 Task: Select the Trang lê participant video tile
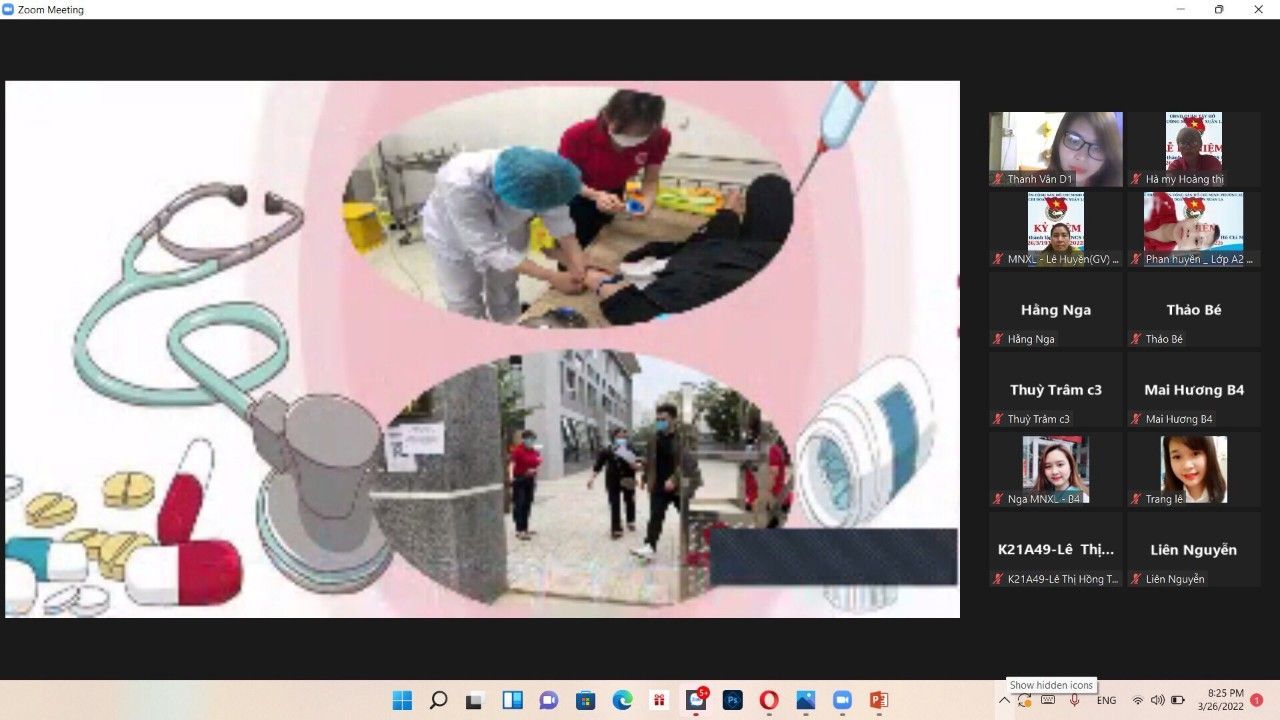tap(1193, 469)
